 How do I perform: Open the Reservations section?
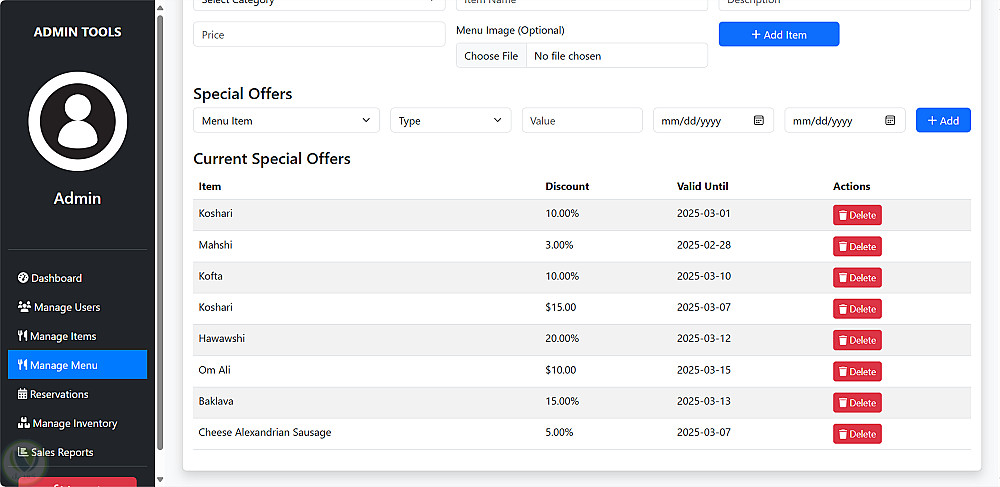59,394
